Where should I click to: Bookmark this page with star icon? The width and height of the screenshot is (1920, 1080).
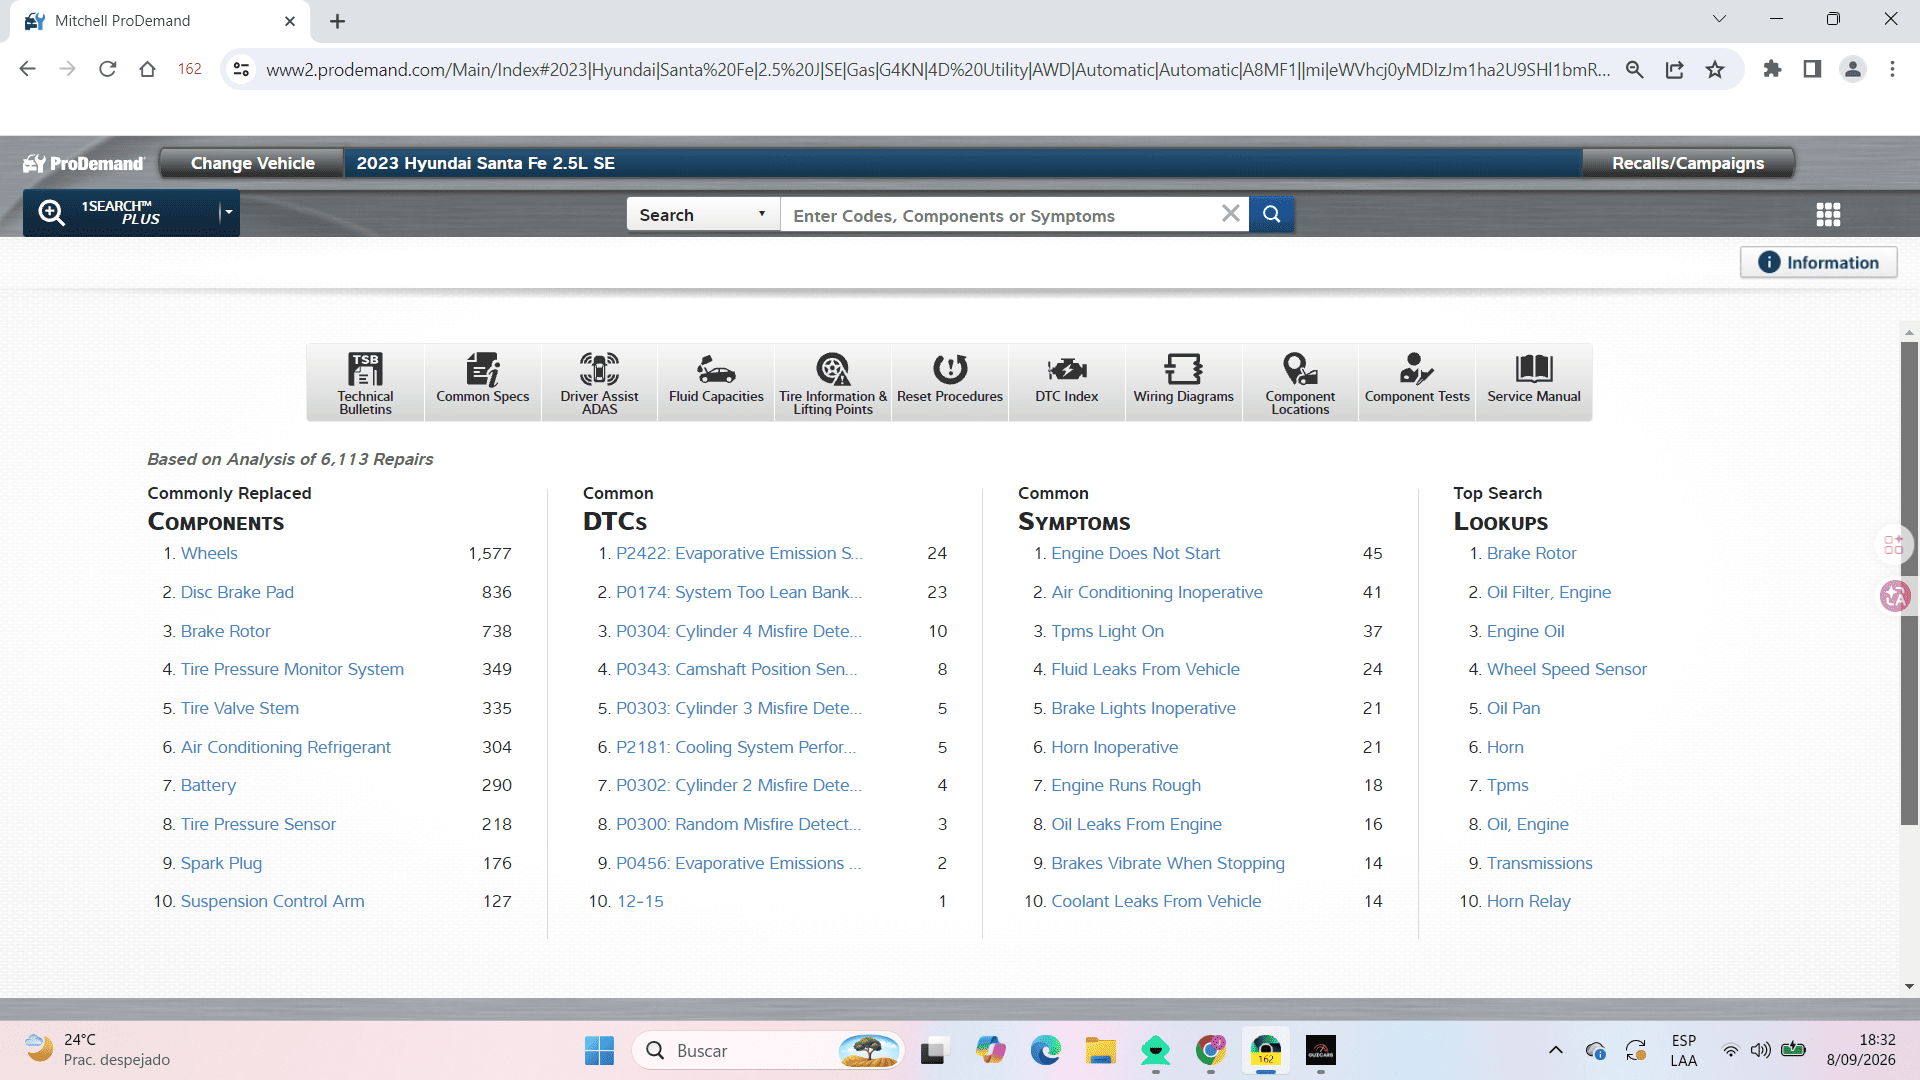click(x=1715, y=69)
